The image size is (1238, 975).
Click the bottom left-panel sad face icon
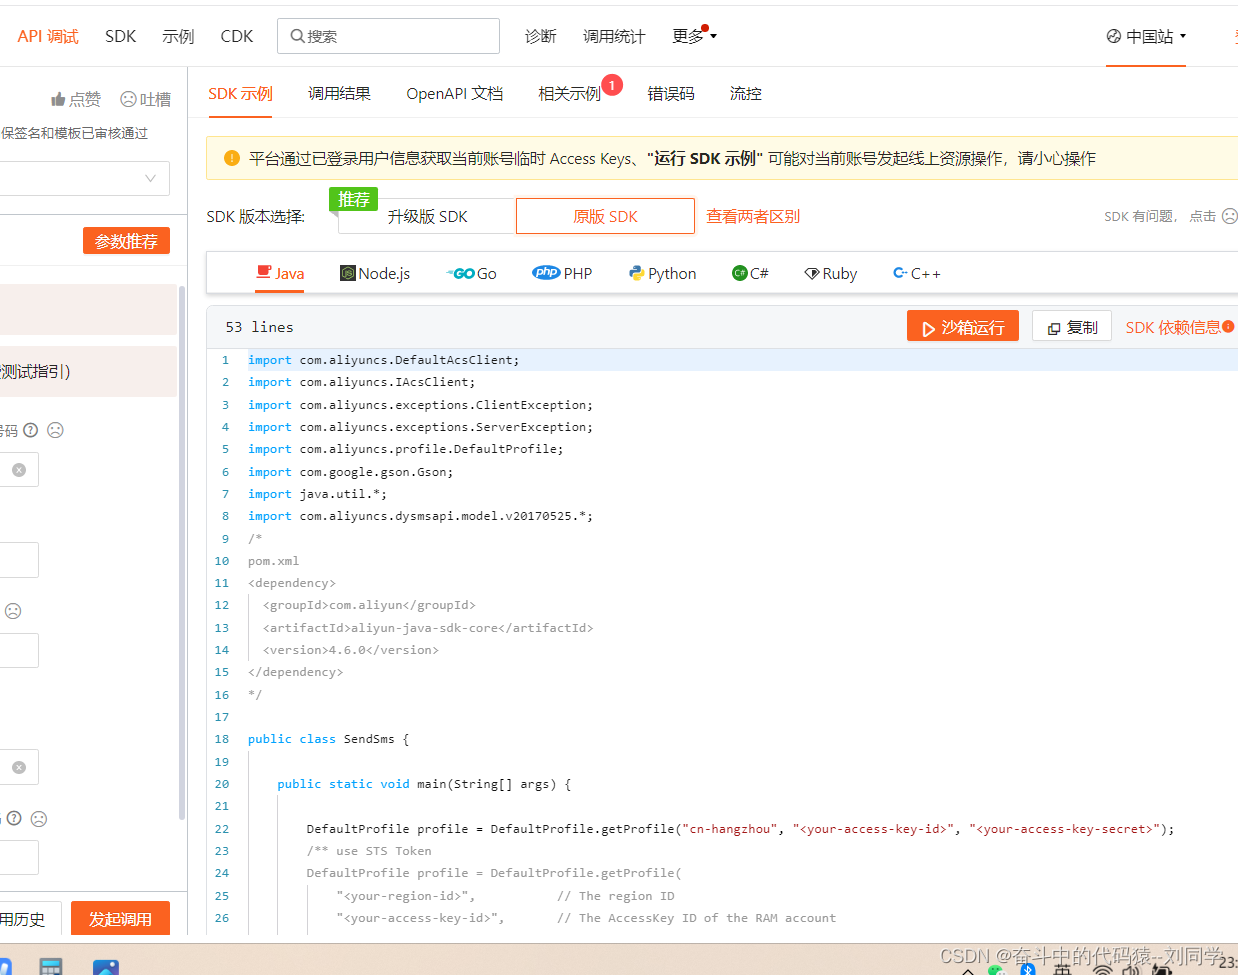coord(39,818)
